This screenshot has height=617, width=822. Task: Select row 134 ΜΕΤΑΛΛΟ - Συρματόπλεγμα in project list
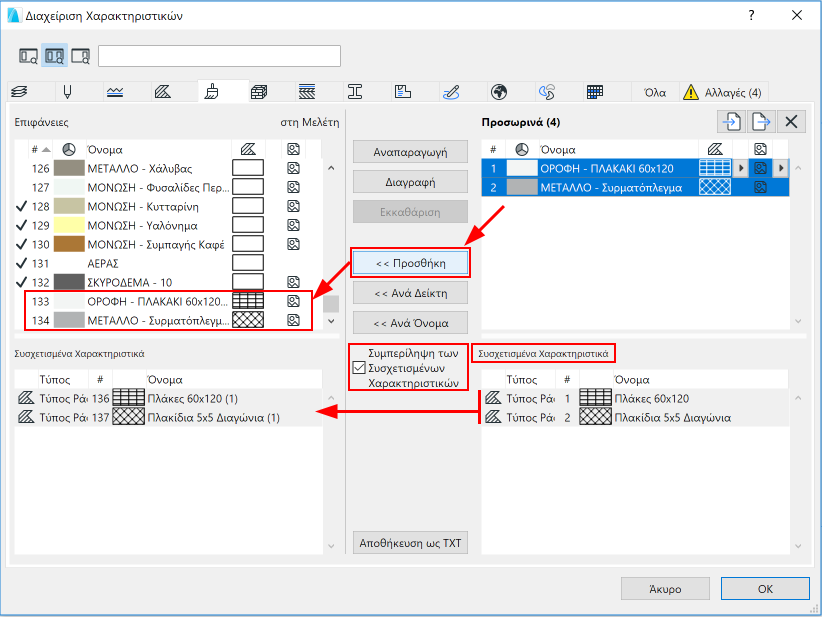168,320
